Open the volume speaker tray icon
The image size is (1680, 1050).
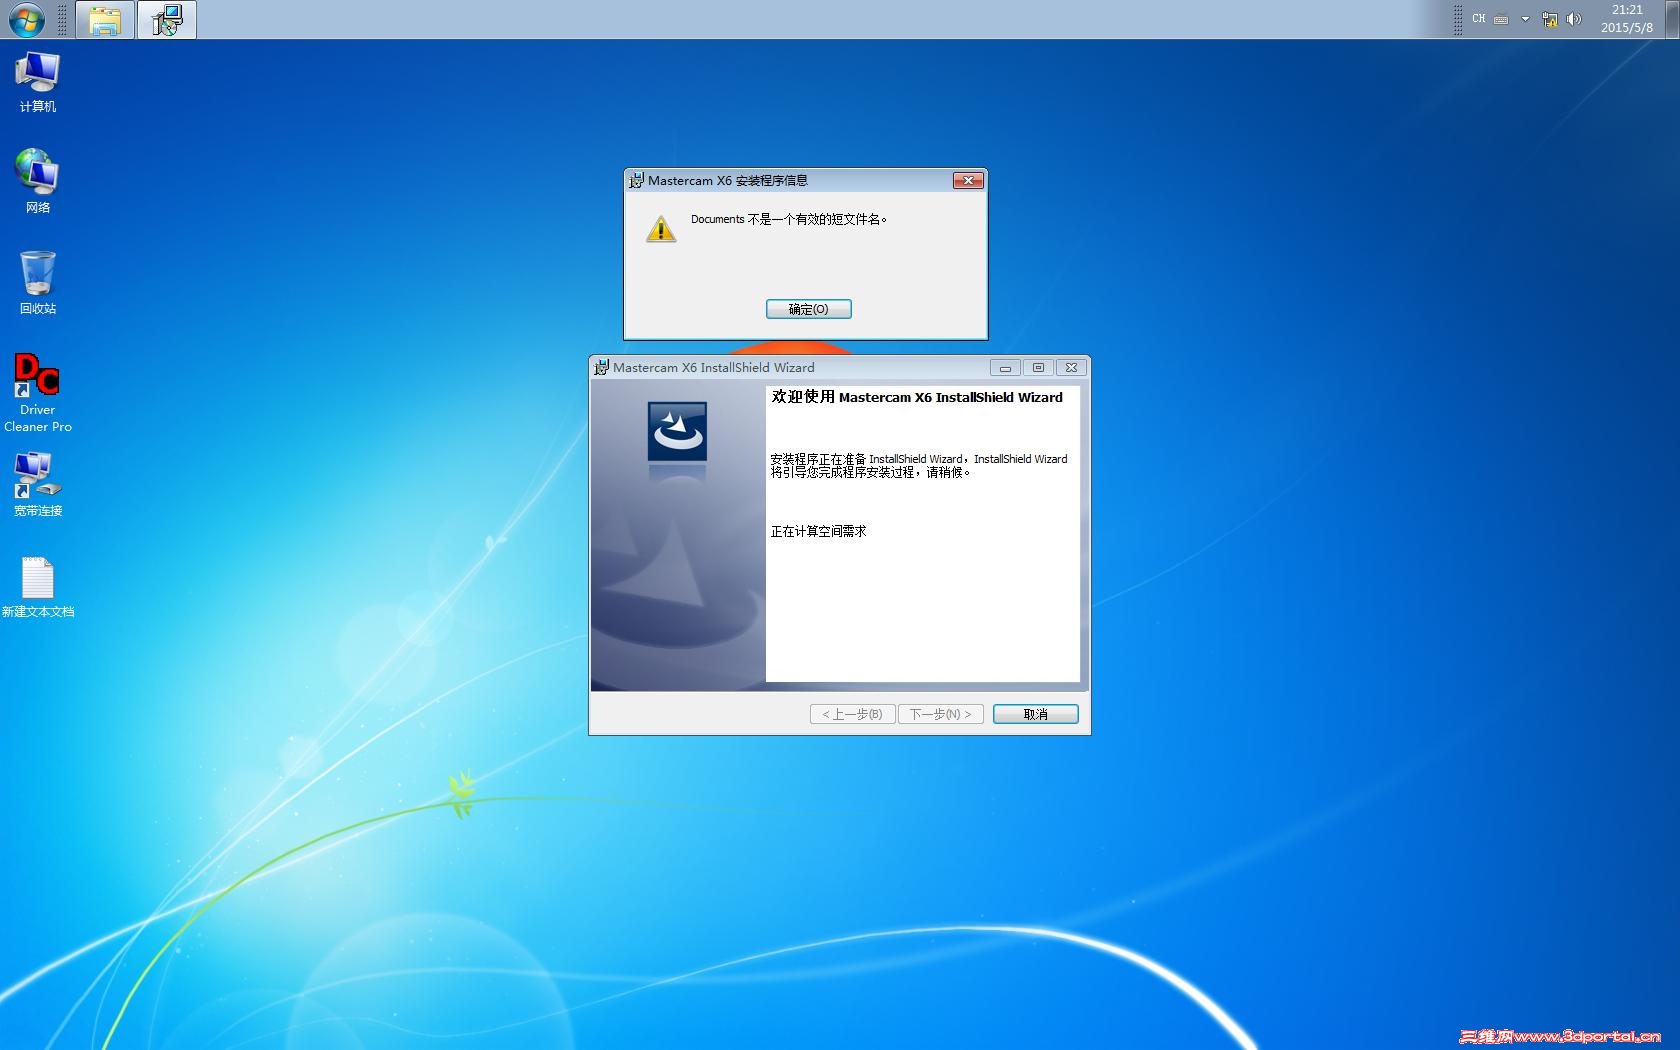[1574, 19]
